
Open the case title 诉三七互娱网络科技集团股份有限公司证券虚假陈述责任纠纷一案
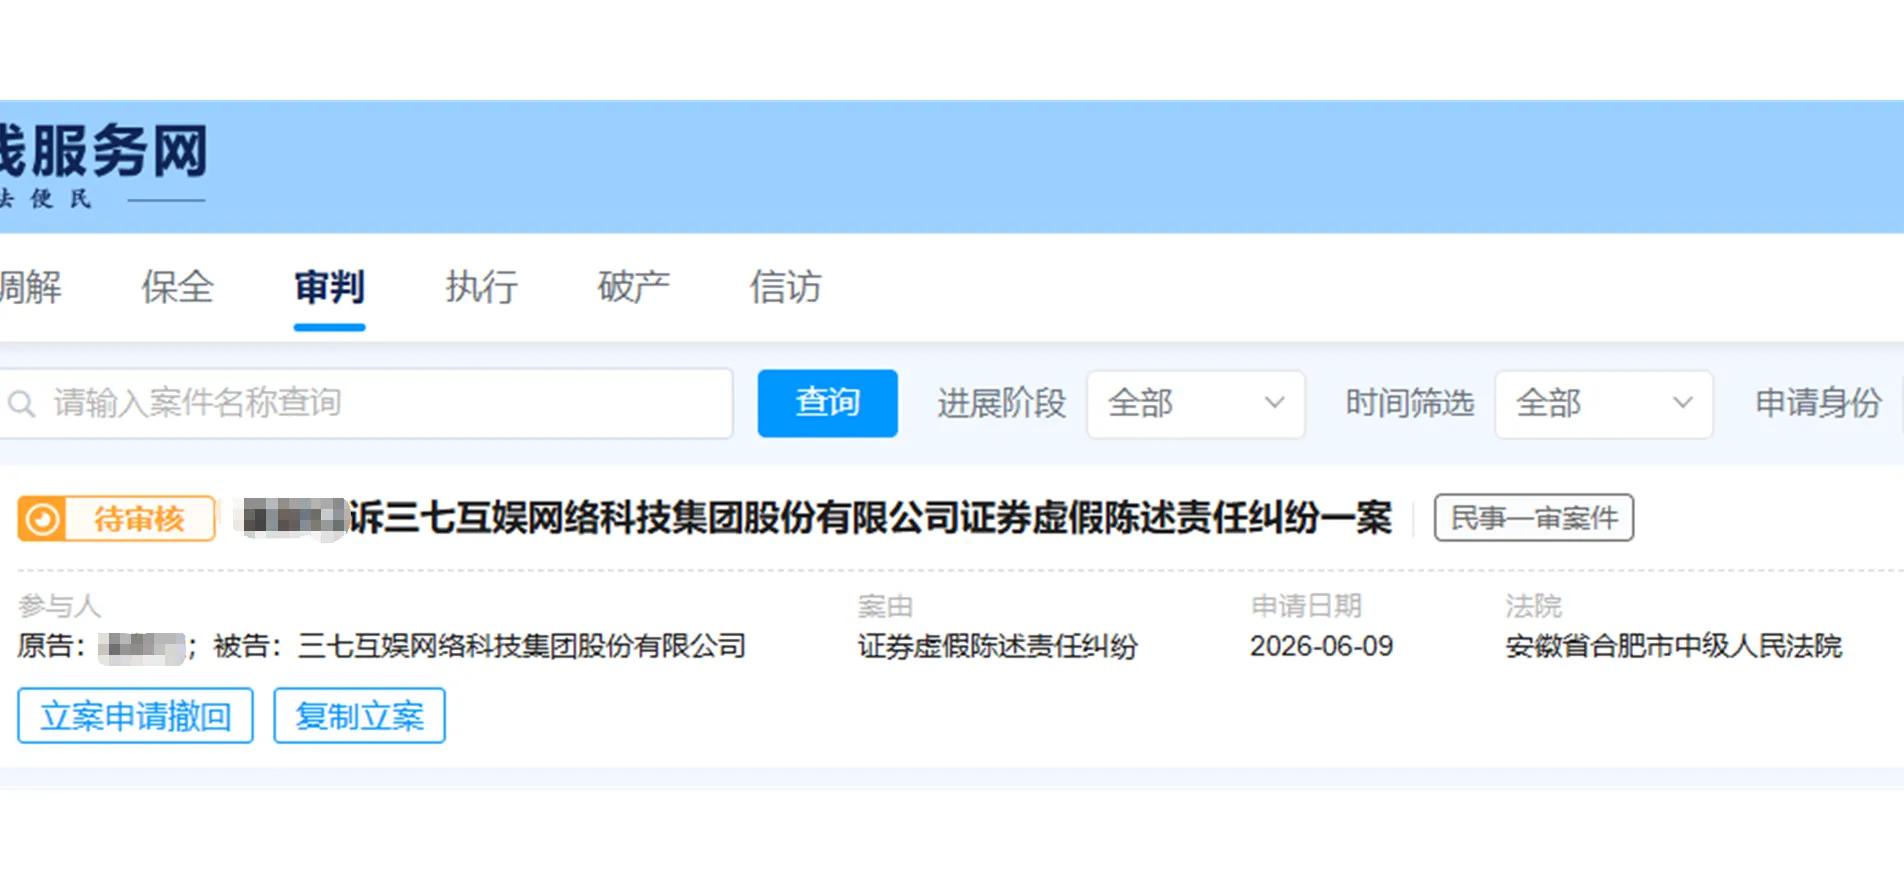[870, 518]
